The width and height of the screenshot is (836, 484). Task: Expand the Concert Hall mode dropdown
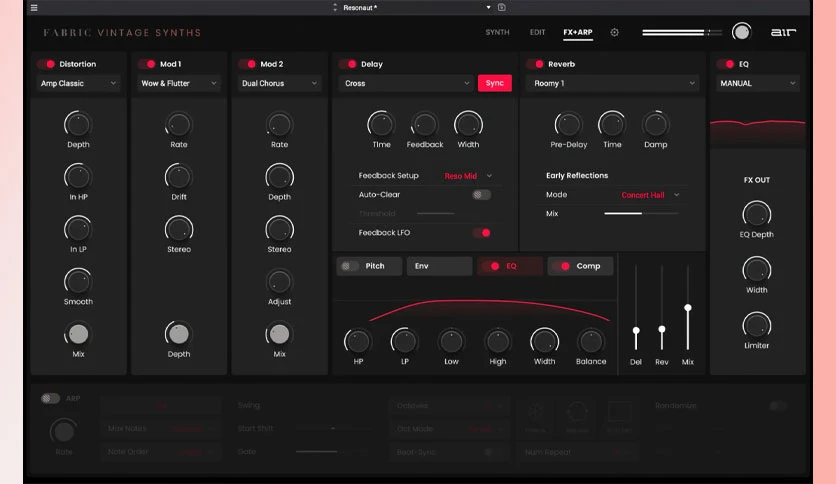pyautogui.click(x=650, y=195)
